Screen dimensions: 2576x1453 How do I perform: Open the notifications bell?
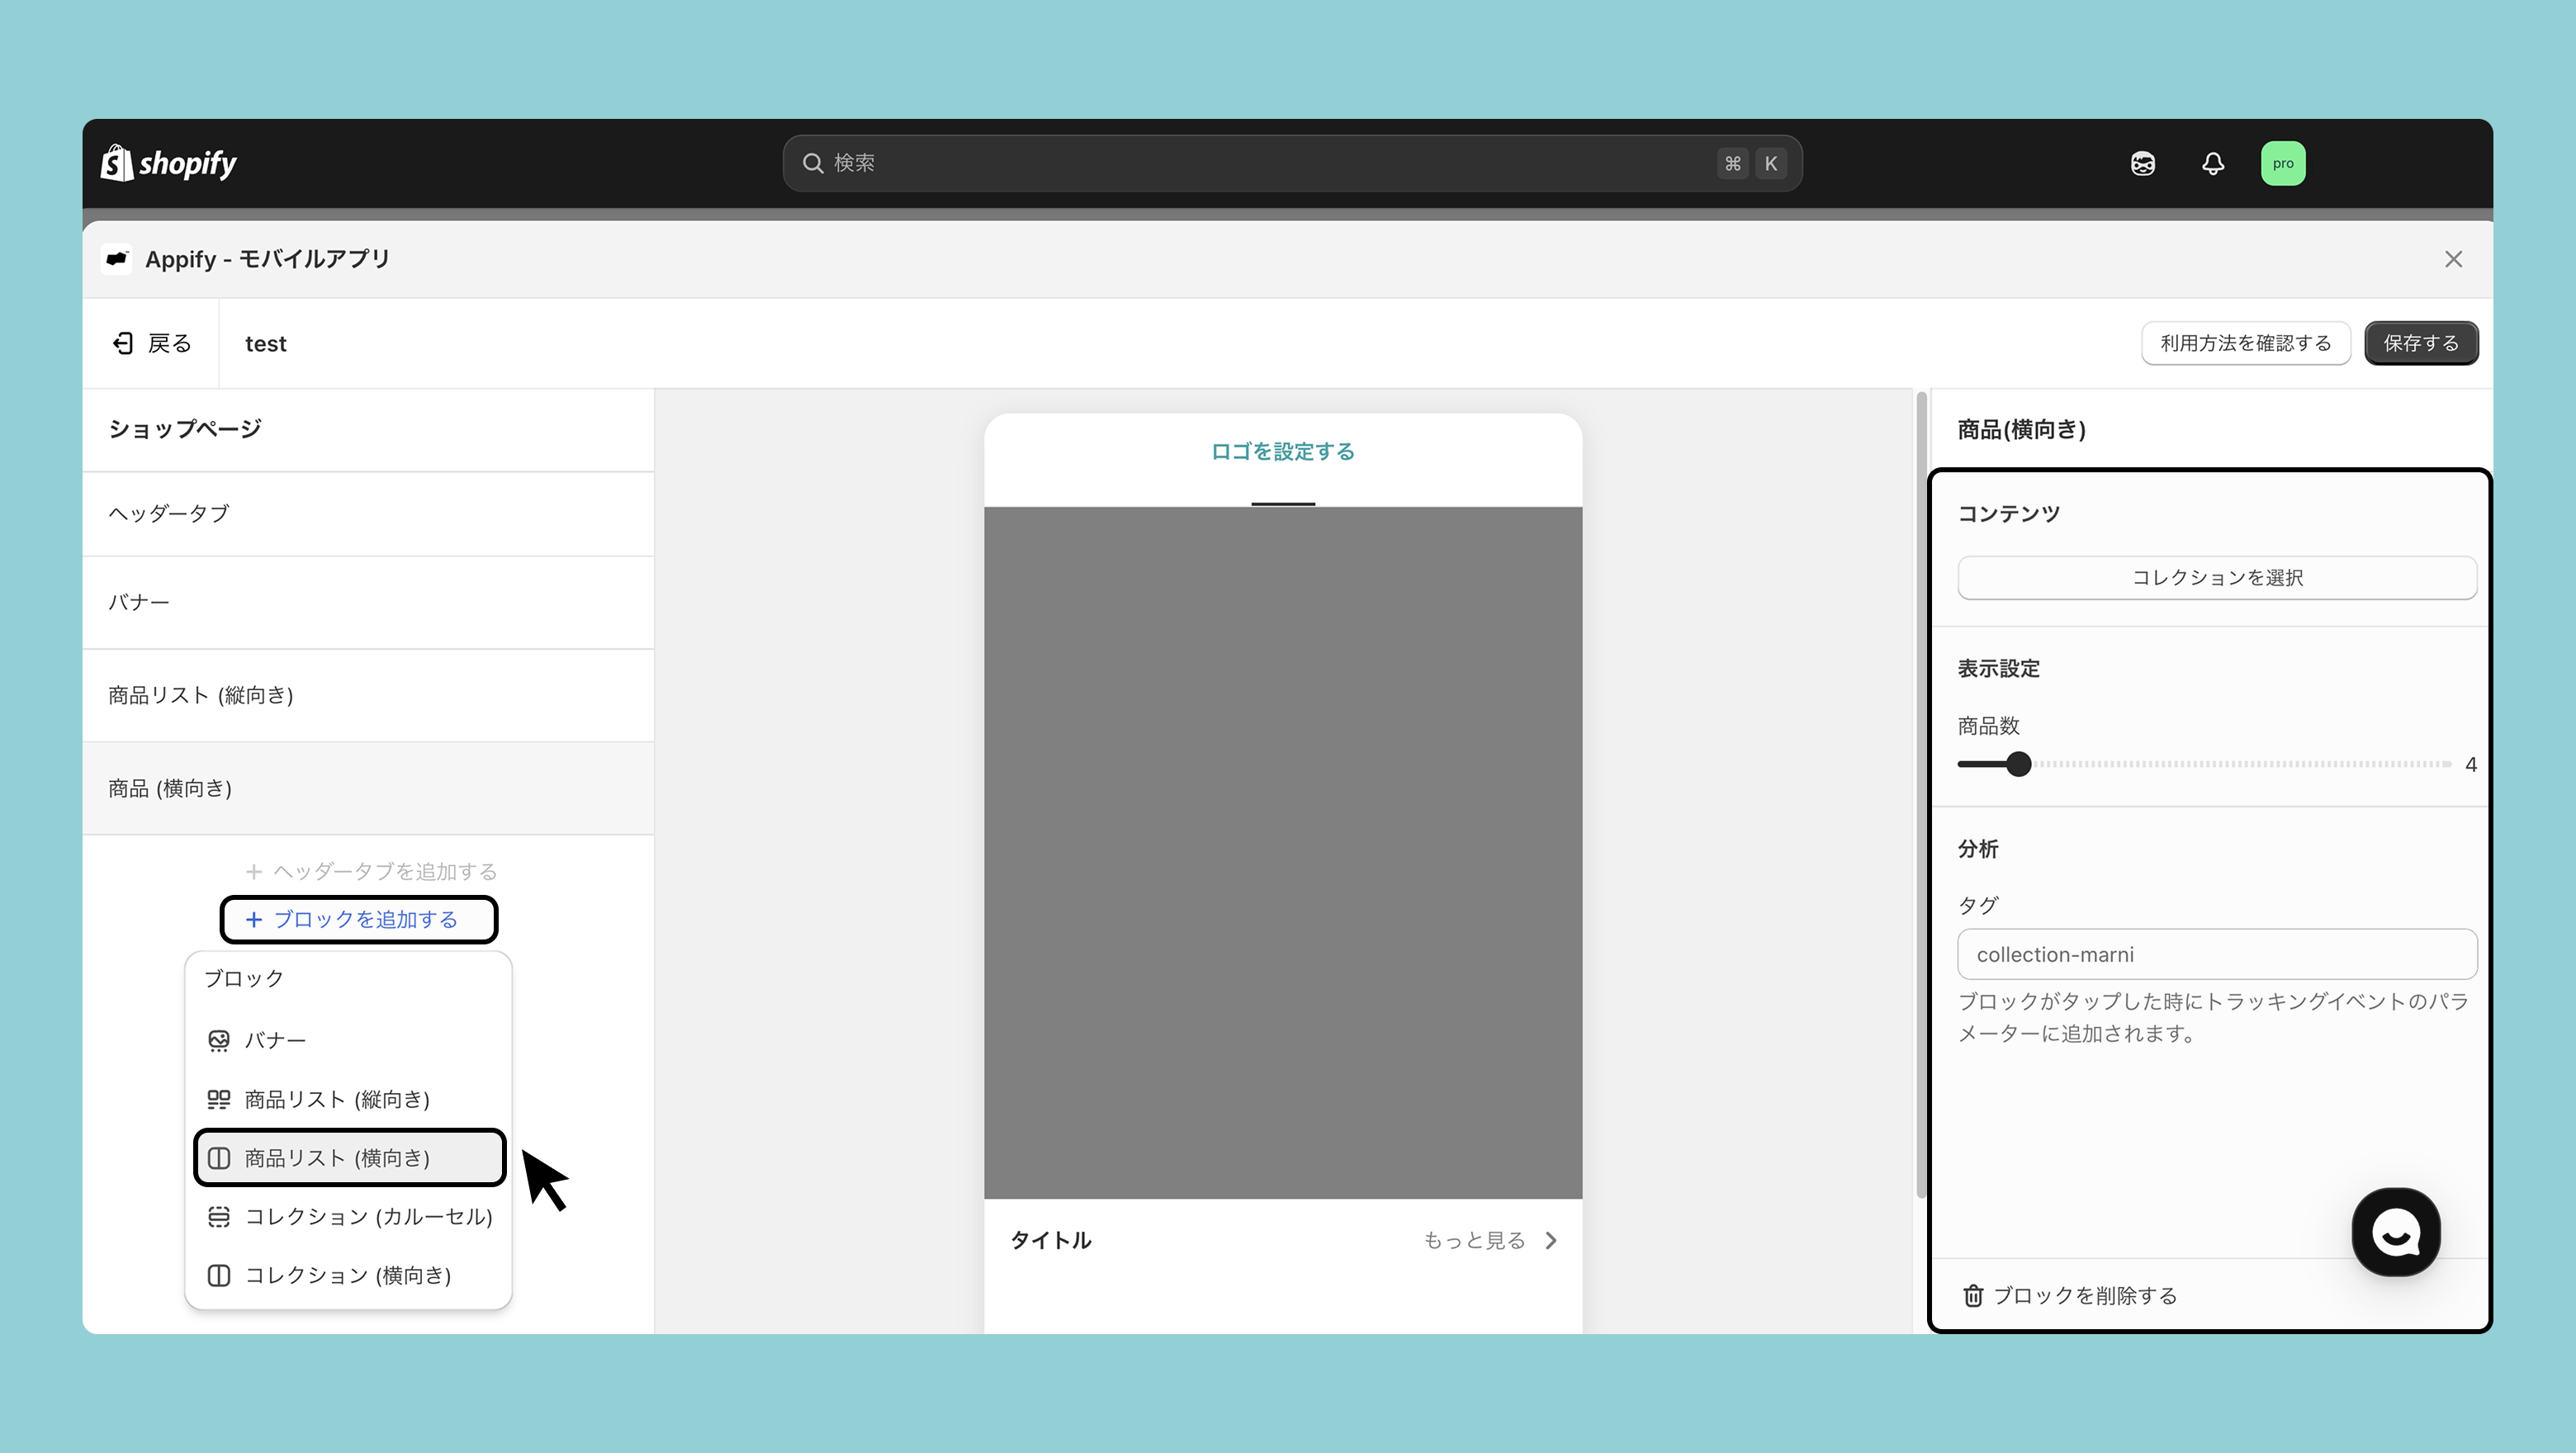point(2213,163)
